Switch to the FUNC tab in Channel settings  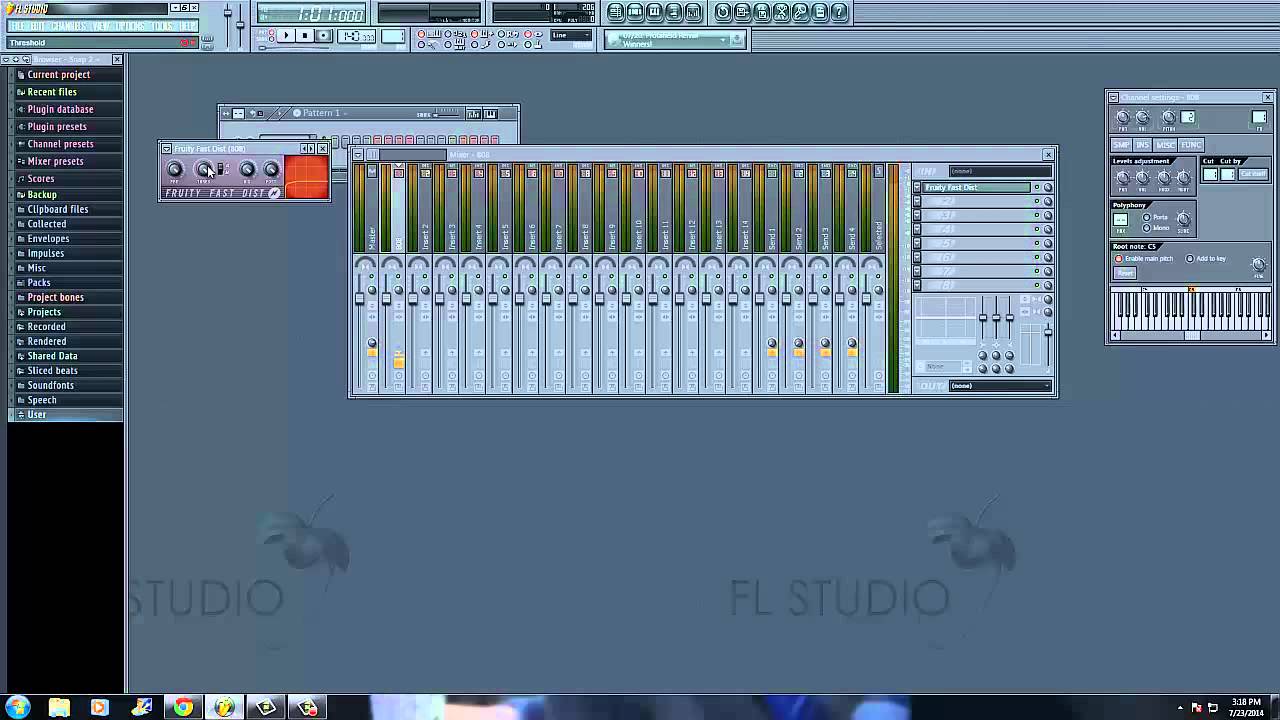point(1190,145)
